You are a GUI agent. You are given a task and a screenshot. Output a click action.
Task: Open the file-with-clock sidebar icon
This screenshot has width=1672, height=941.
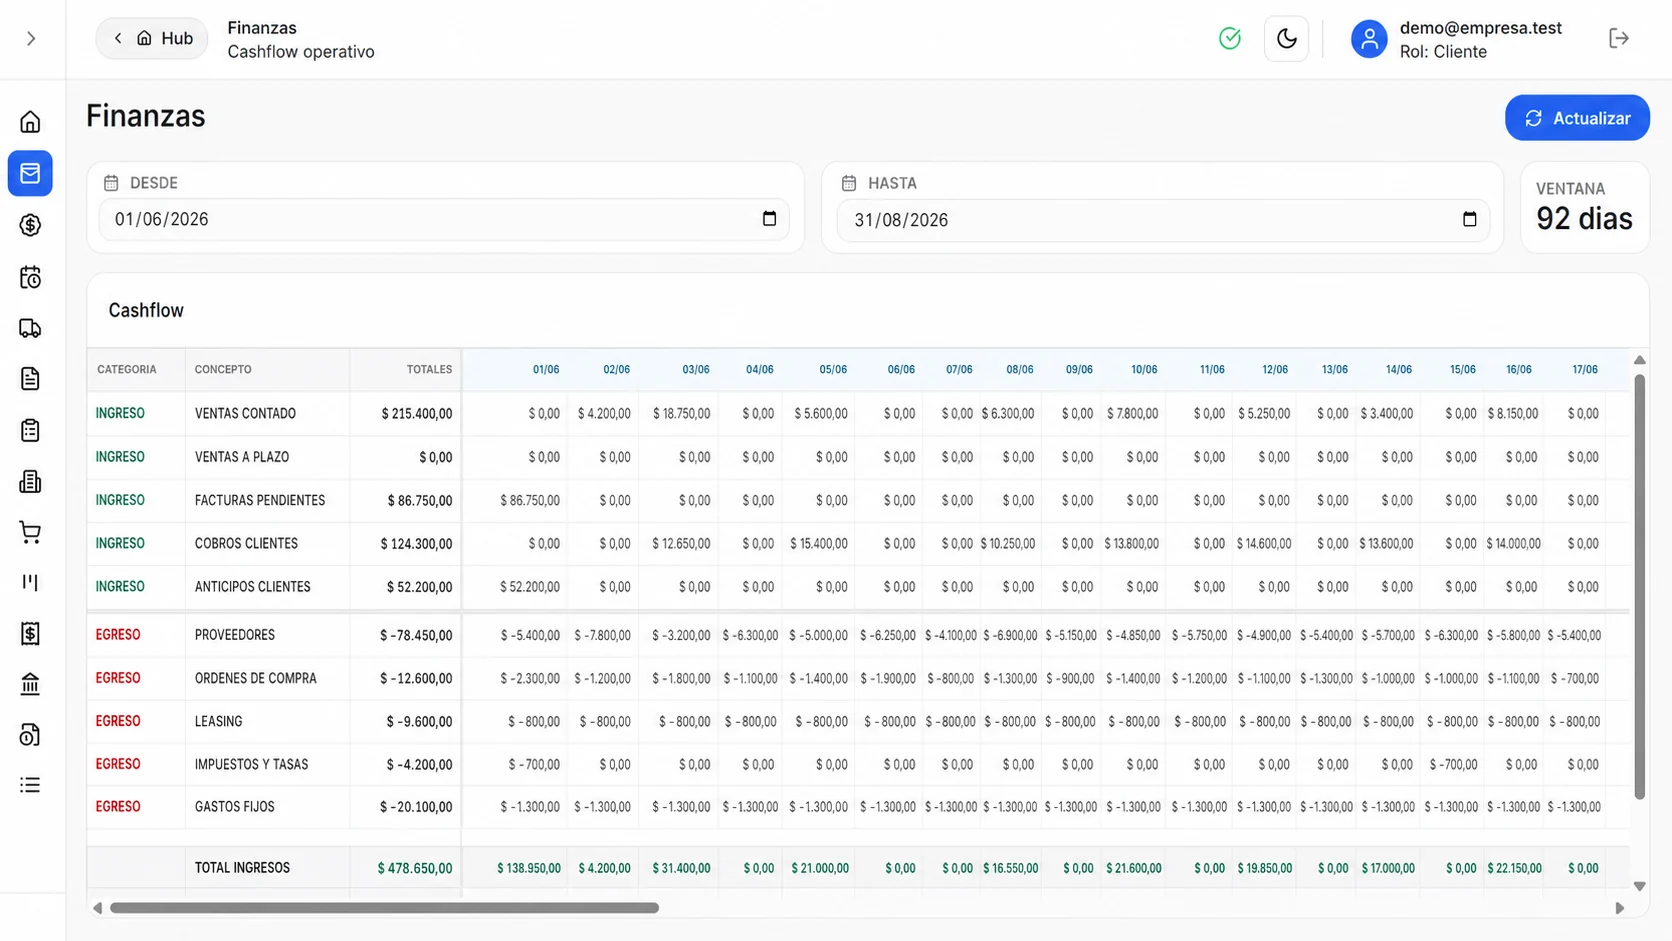pos(30,735)
